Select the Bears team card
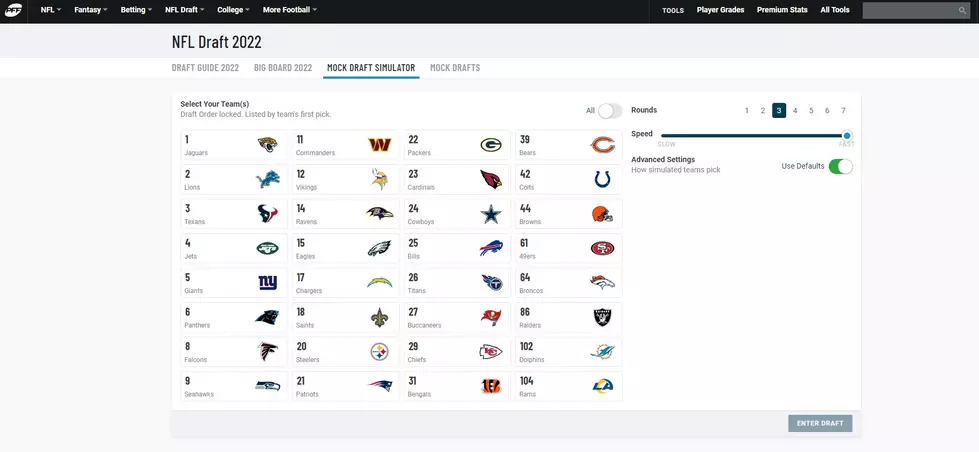Image resolution: width=979 pixels, height=452 pixels. click(x=568, y=145)
